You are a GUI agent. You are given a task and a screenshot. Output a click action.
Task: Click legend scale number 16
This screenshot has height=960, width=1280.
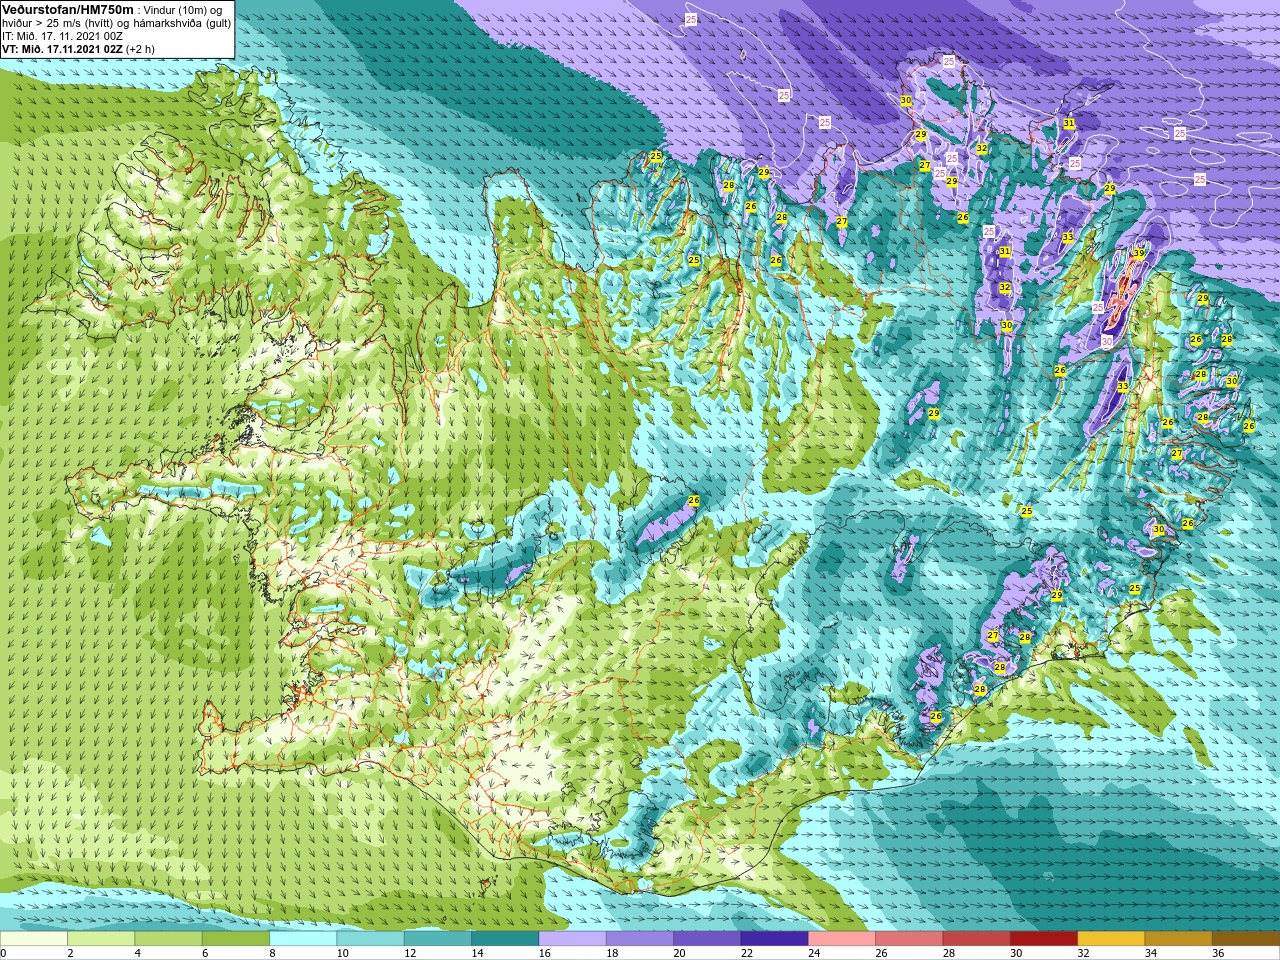click(544, 953)
